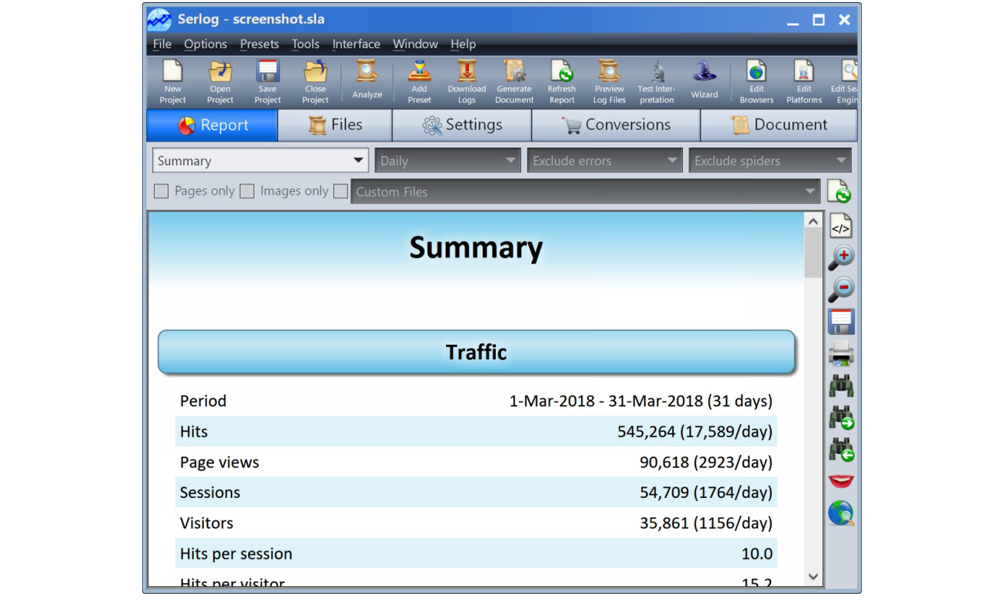Viewport: 1000px width, 600px height.
Task: Open the Exclude spiders dropdown
Action: (769, 161)
